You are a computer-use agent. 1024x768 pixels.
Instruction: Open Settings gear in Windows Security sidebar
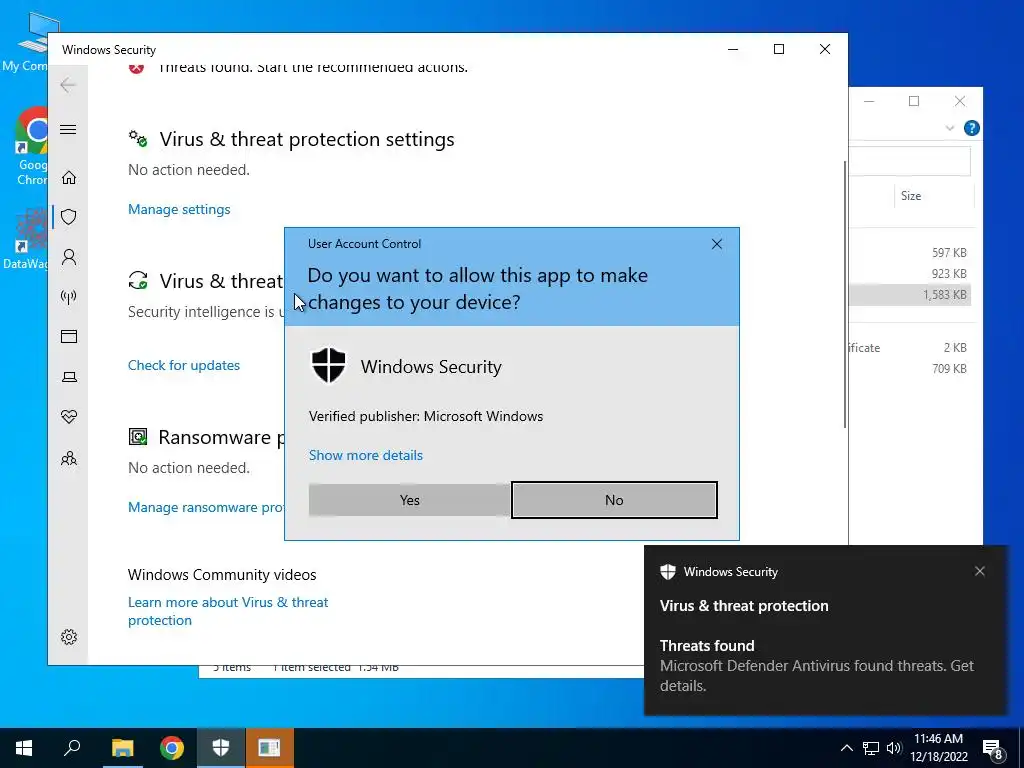pyautogui.click(x=69, y=637)
